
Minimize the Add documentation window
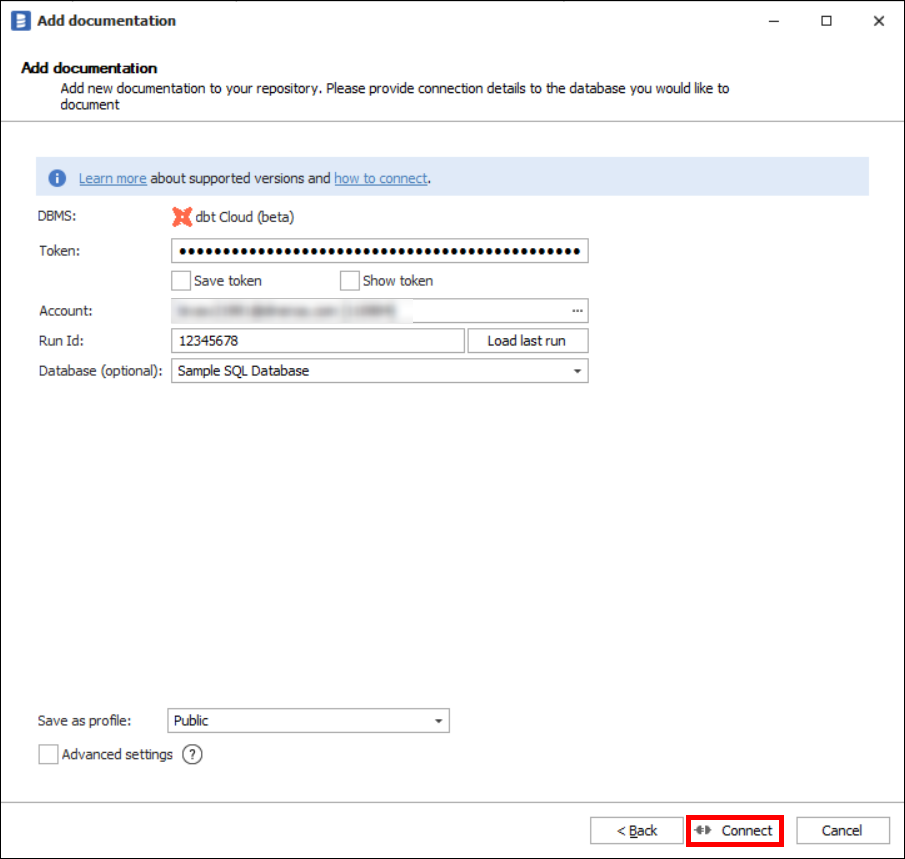[774, 20]
